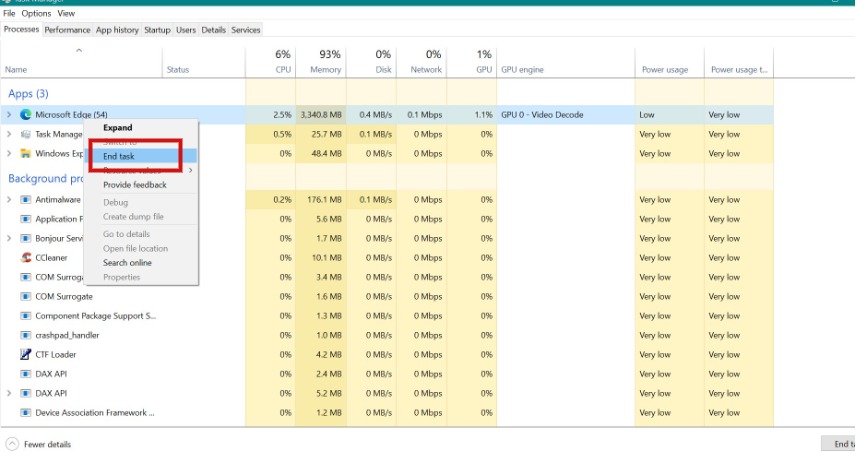Expand the Bonjour Service row
This screenshot has height=458, width=856.
[x=9, y=239]
